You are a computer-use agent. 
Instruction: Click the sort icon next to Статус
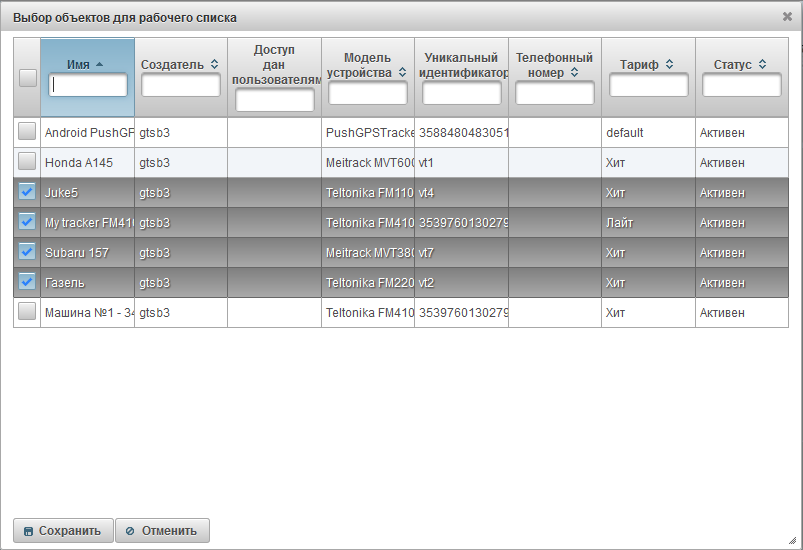tap(762, 64)
